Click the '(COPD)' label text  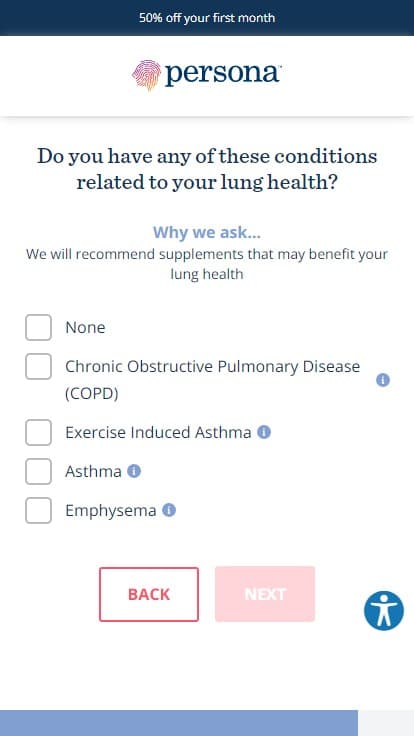point(92,393)
